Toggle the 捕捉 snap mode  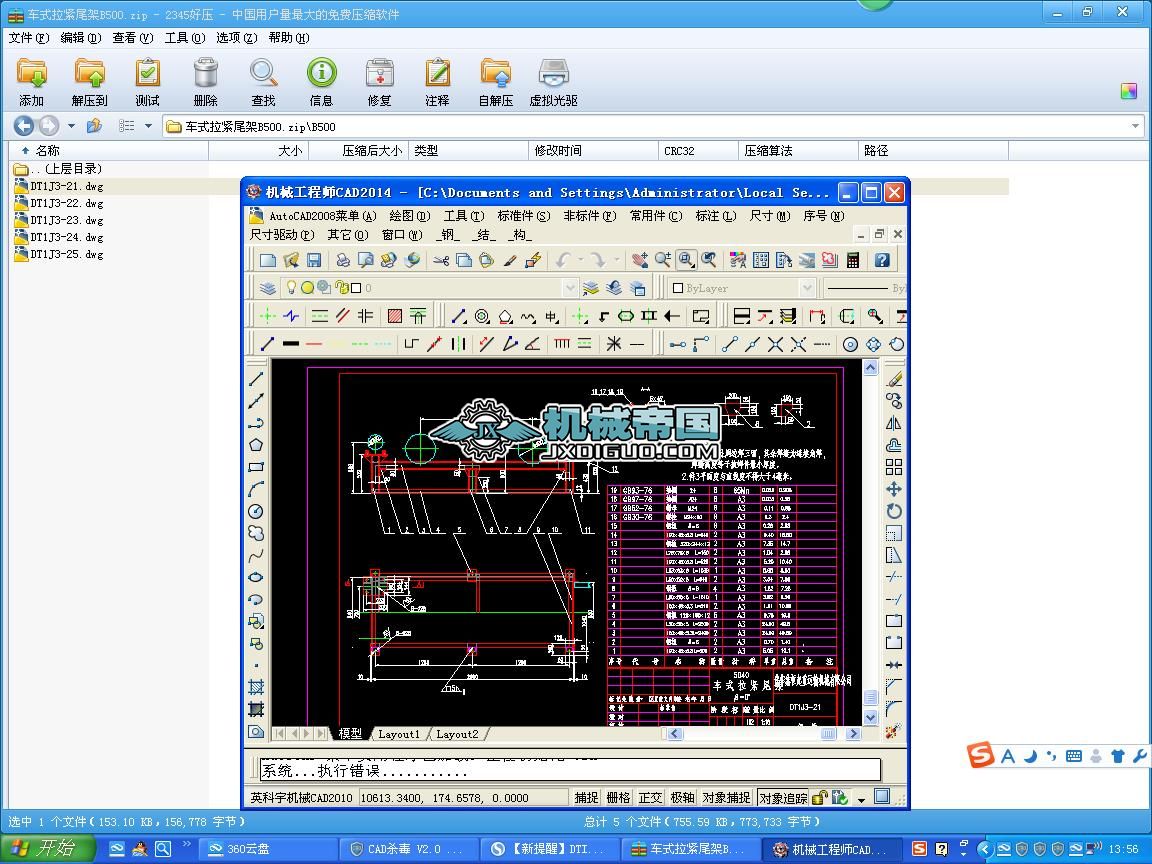click(586, 798)
